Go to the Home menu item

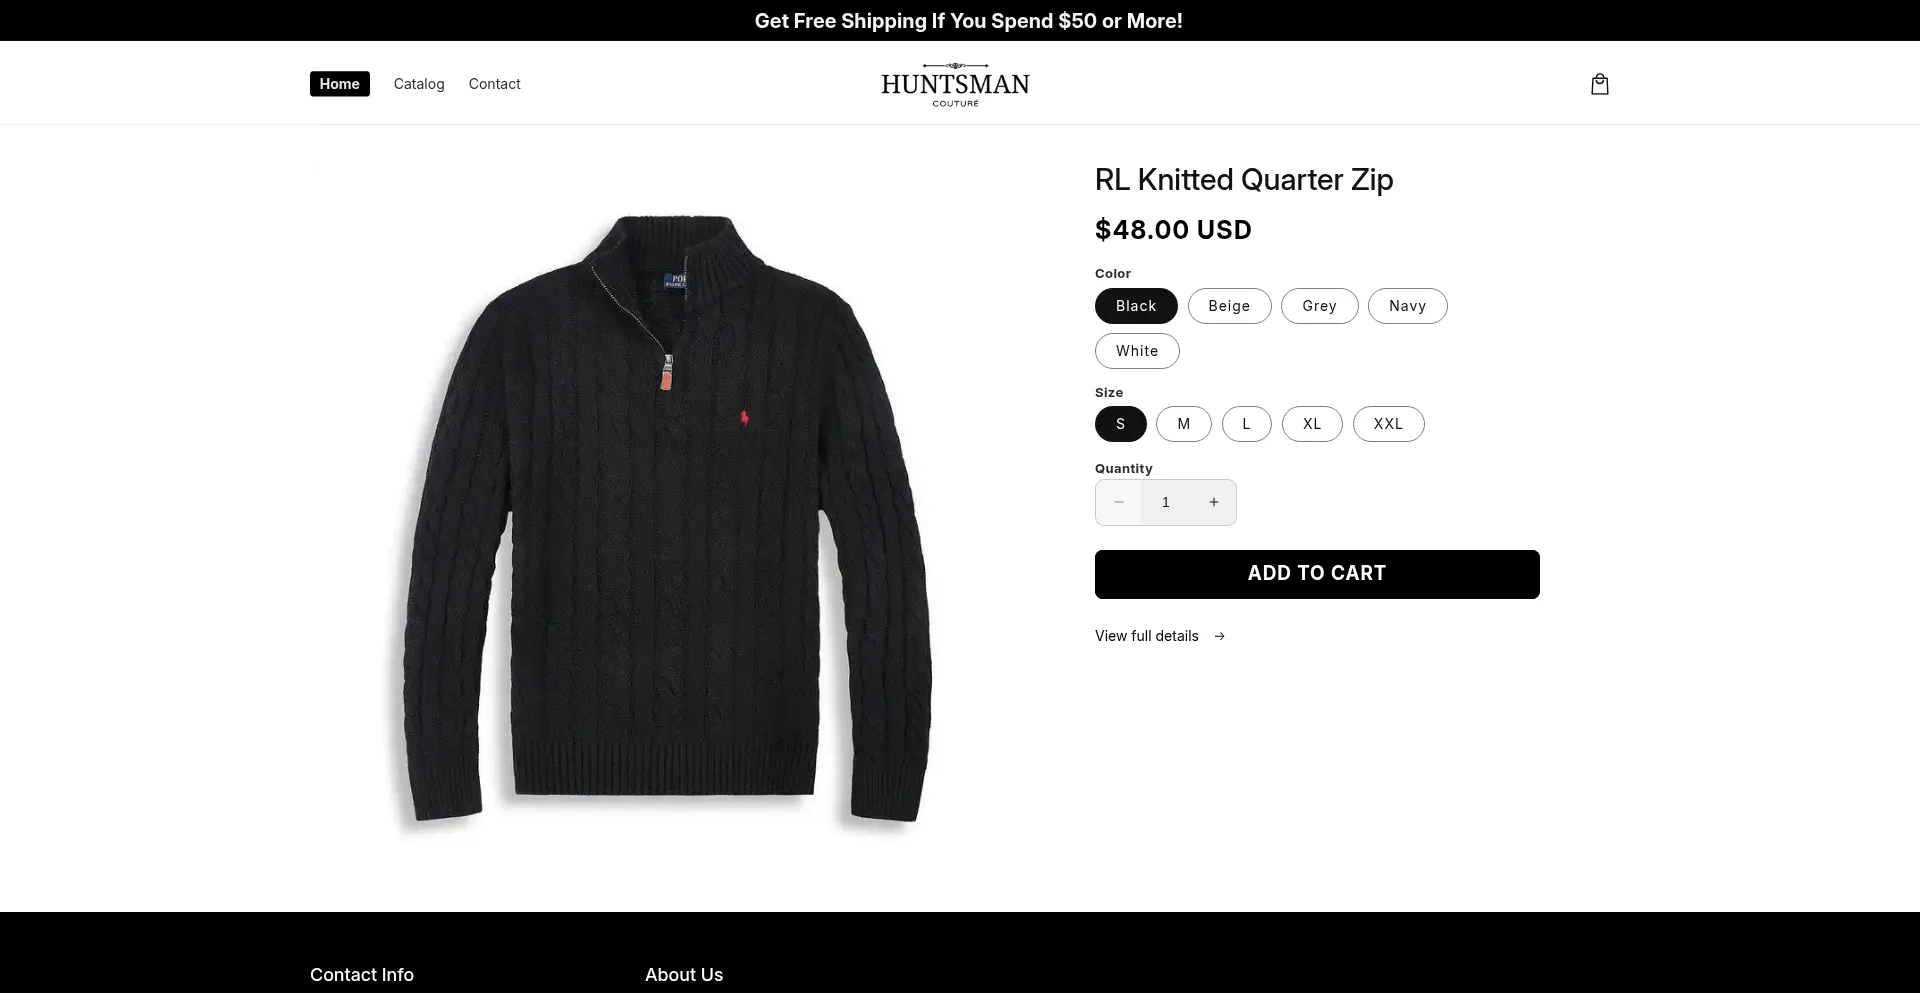[340, 84]
